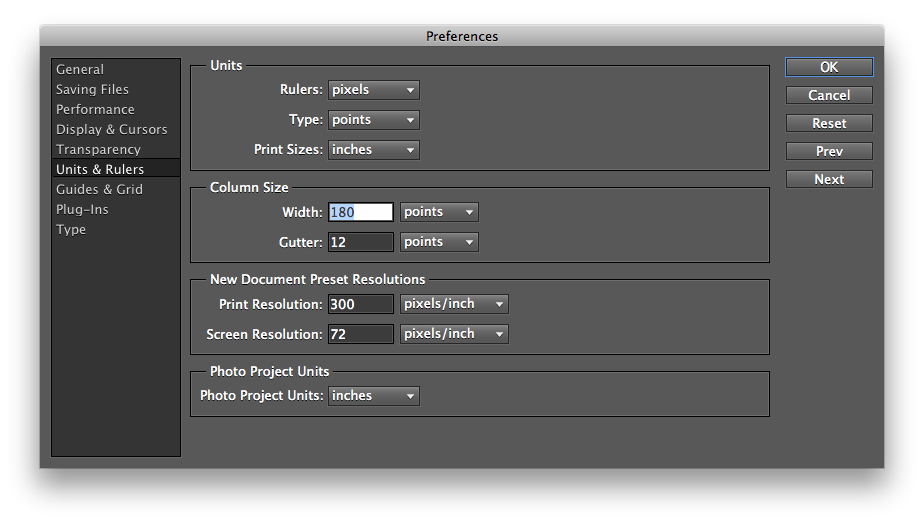Image resolution: width=924 pixels, height=523 pixels.
Task: Change the Gutter units dropdown
Action: (x=439, y=242)
